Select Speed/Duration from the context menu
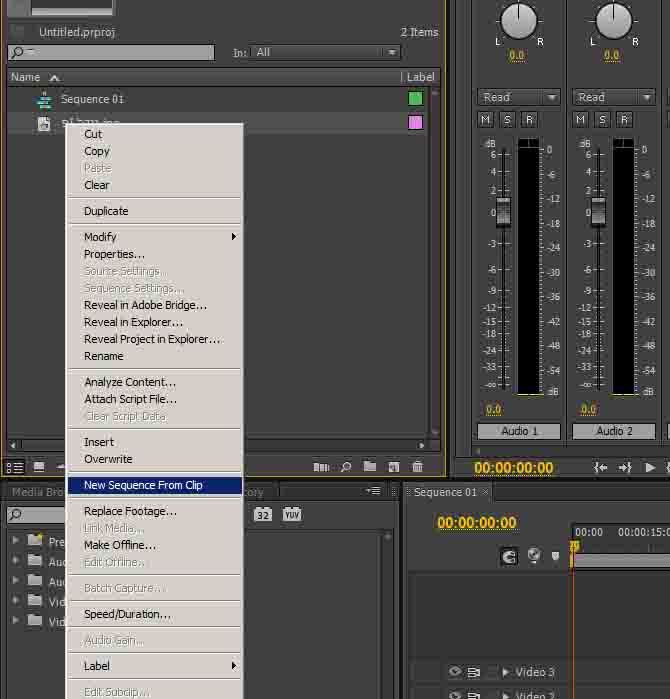This screenshot has width=670, height=699. tap(127, 614)
